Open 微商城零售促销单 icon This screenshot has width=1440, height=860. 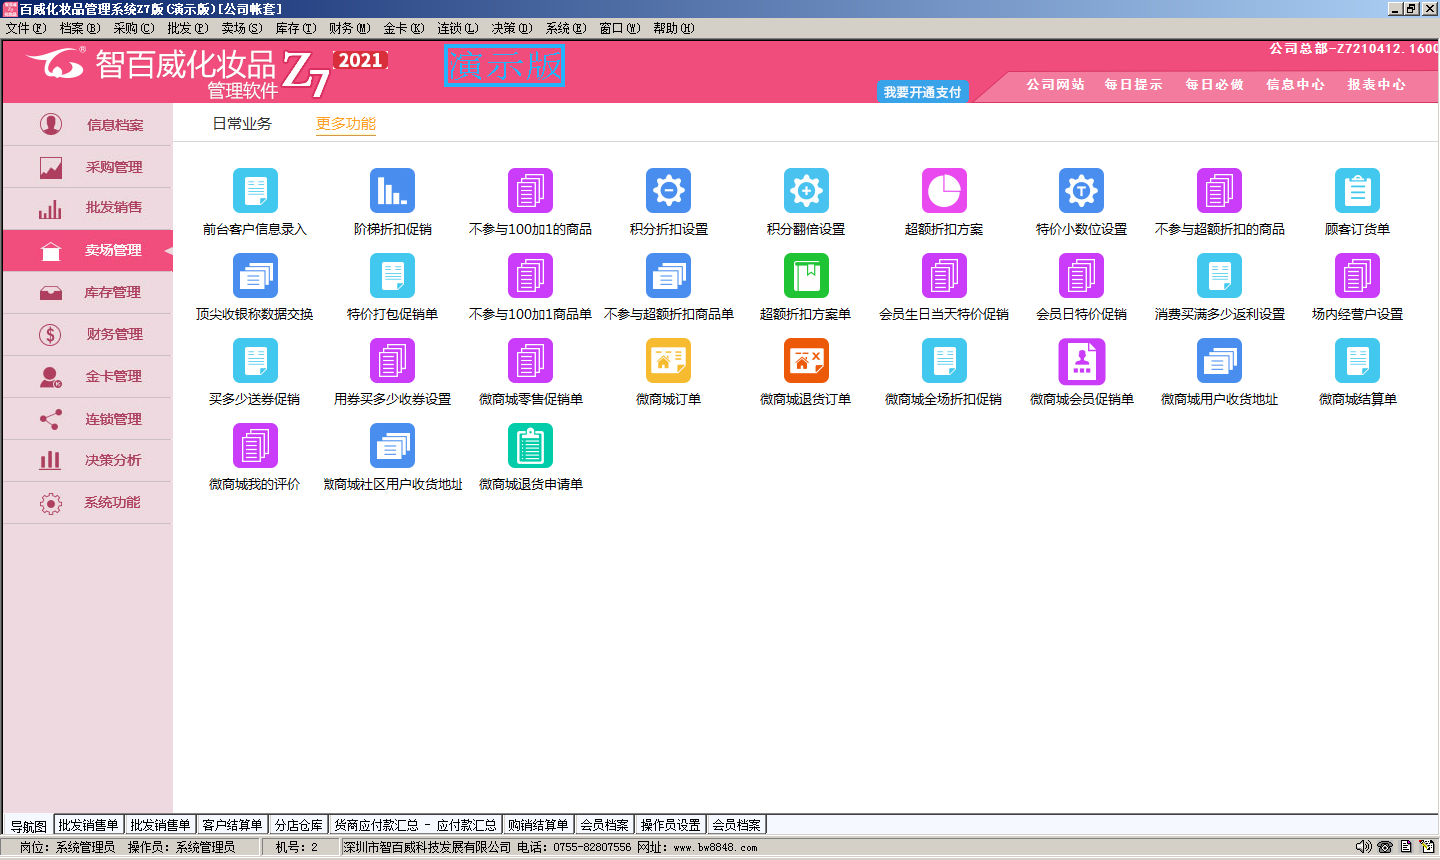click(x=530, y=361)
